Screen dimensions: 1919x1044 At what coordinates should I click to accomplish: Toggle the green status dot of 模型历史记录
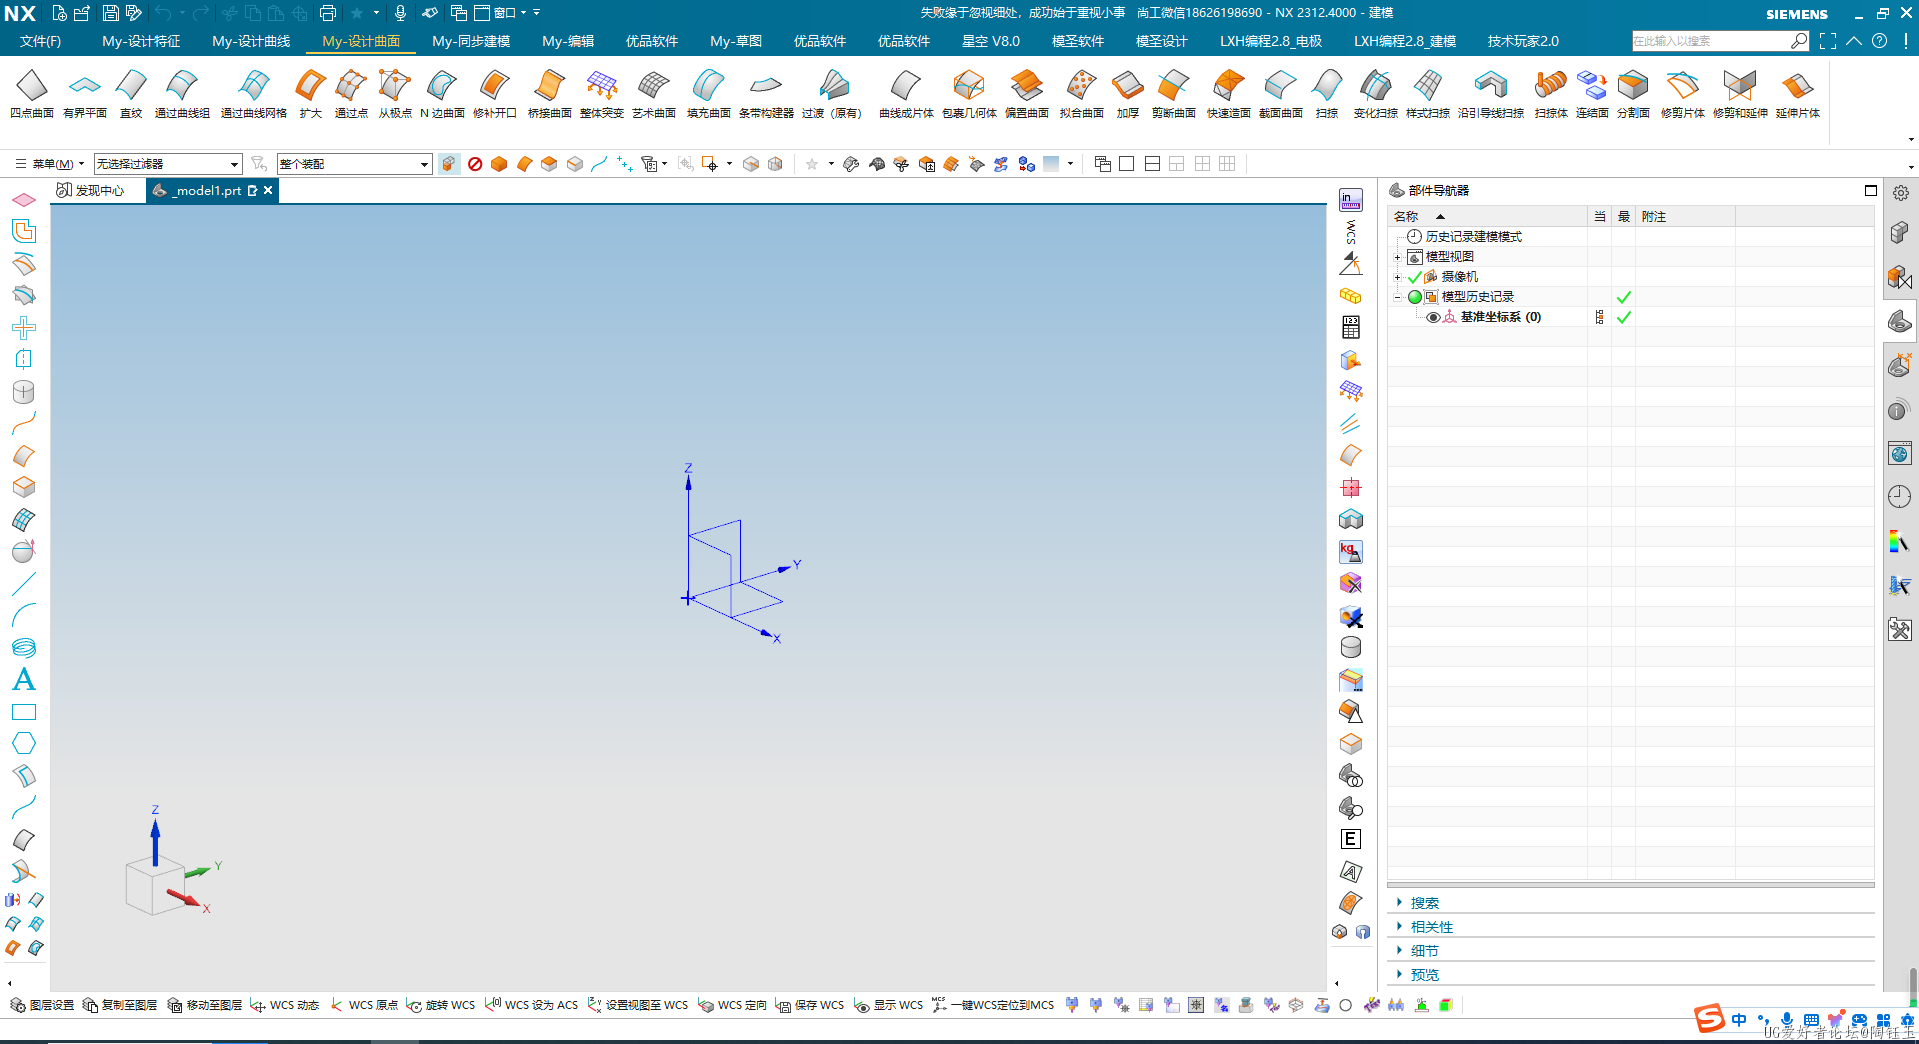point(1414,297)
